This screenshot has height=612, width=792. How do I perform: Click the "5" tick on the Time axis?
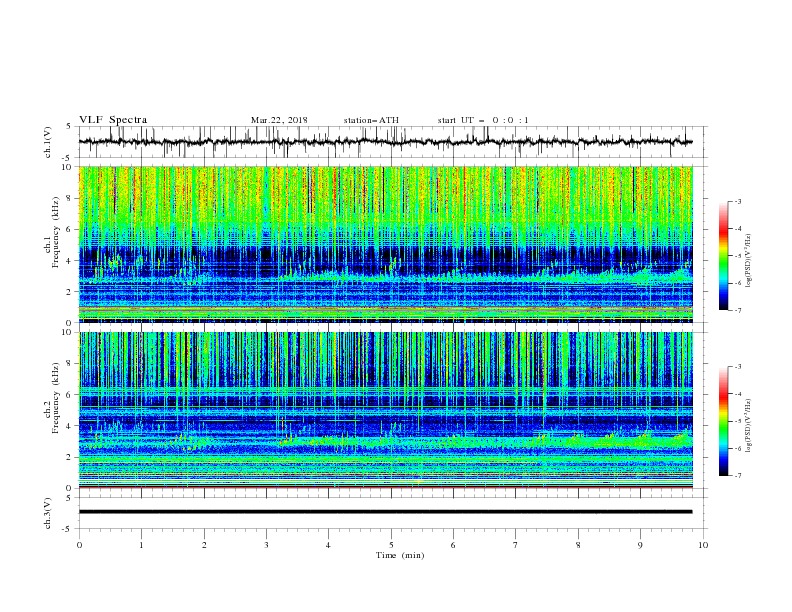click(391, 545)
